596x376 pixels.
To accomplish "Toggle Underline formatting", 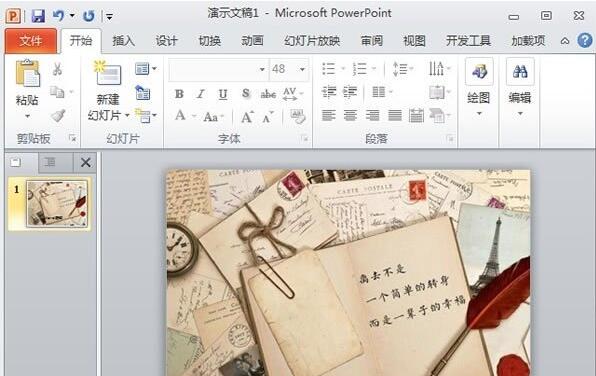I will coord(223,94).
